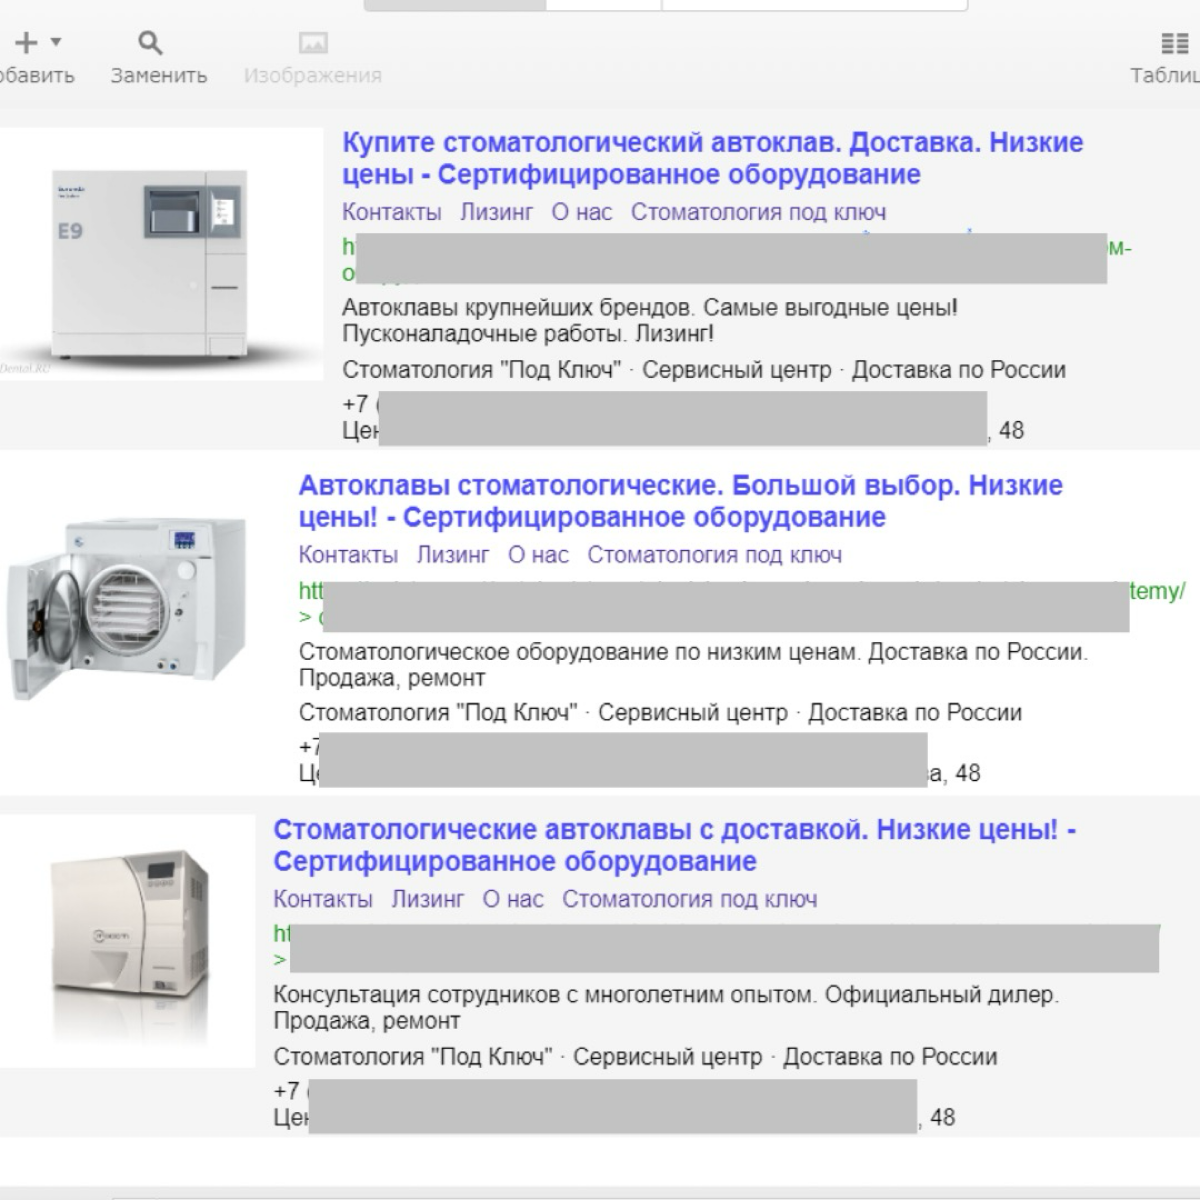Image resolution: width=1200 pixels, height=1200 pixels.
Task: Click Лизинг sitelink in first ad
Action: (x=496, y=212)
